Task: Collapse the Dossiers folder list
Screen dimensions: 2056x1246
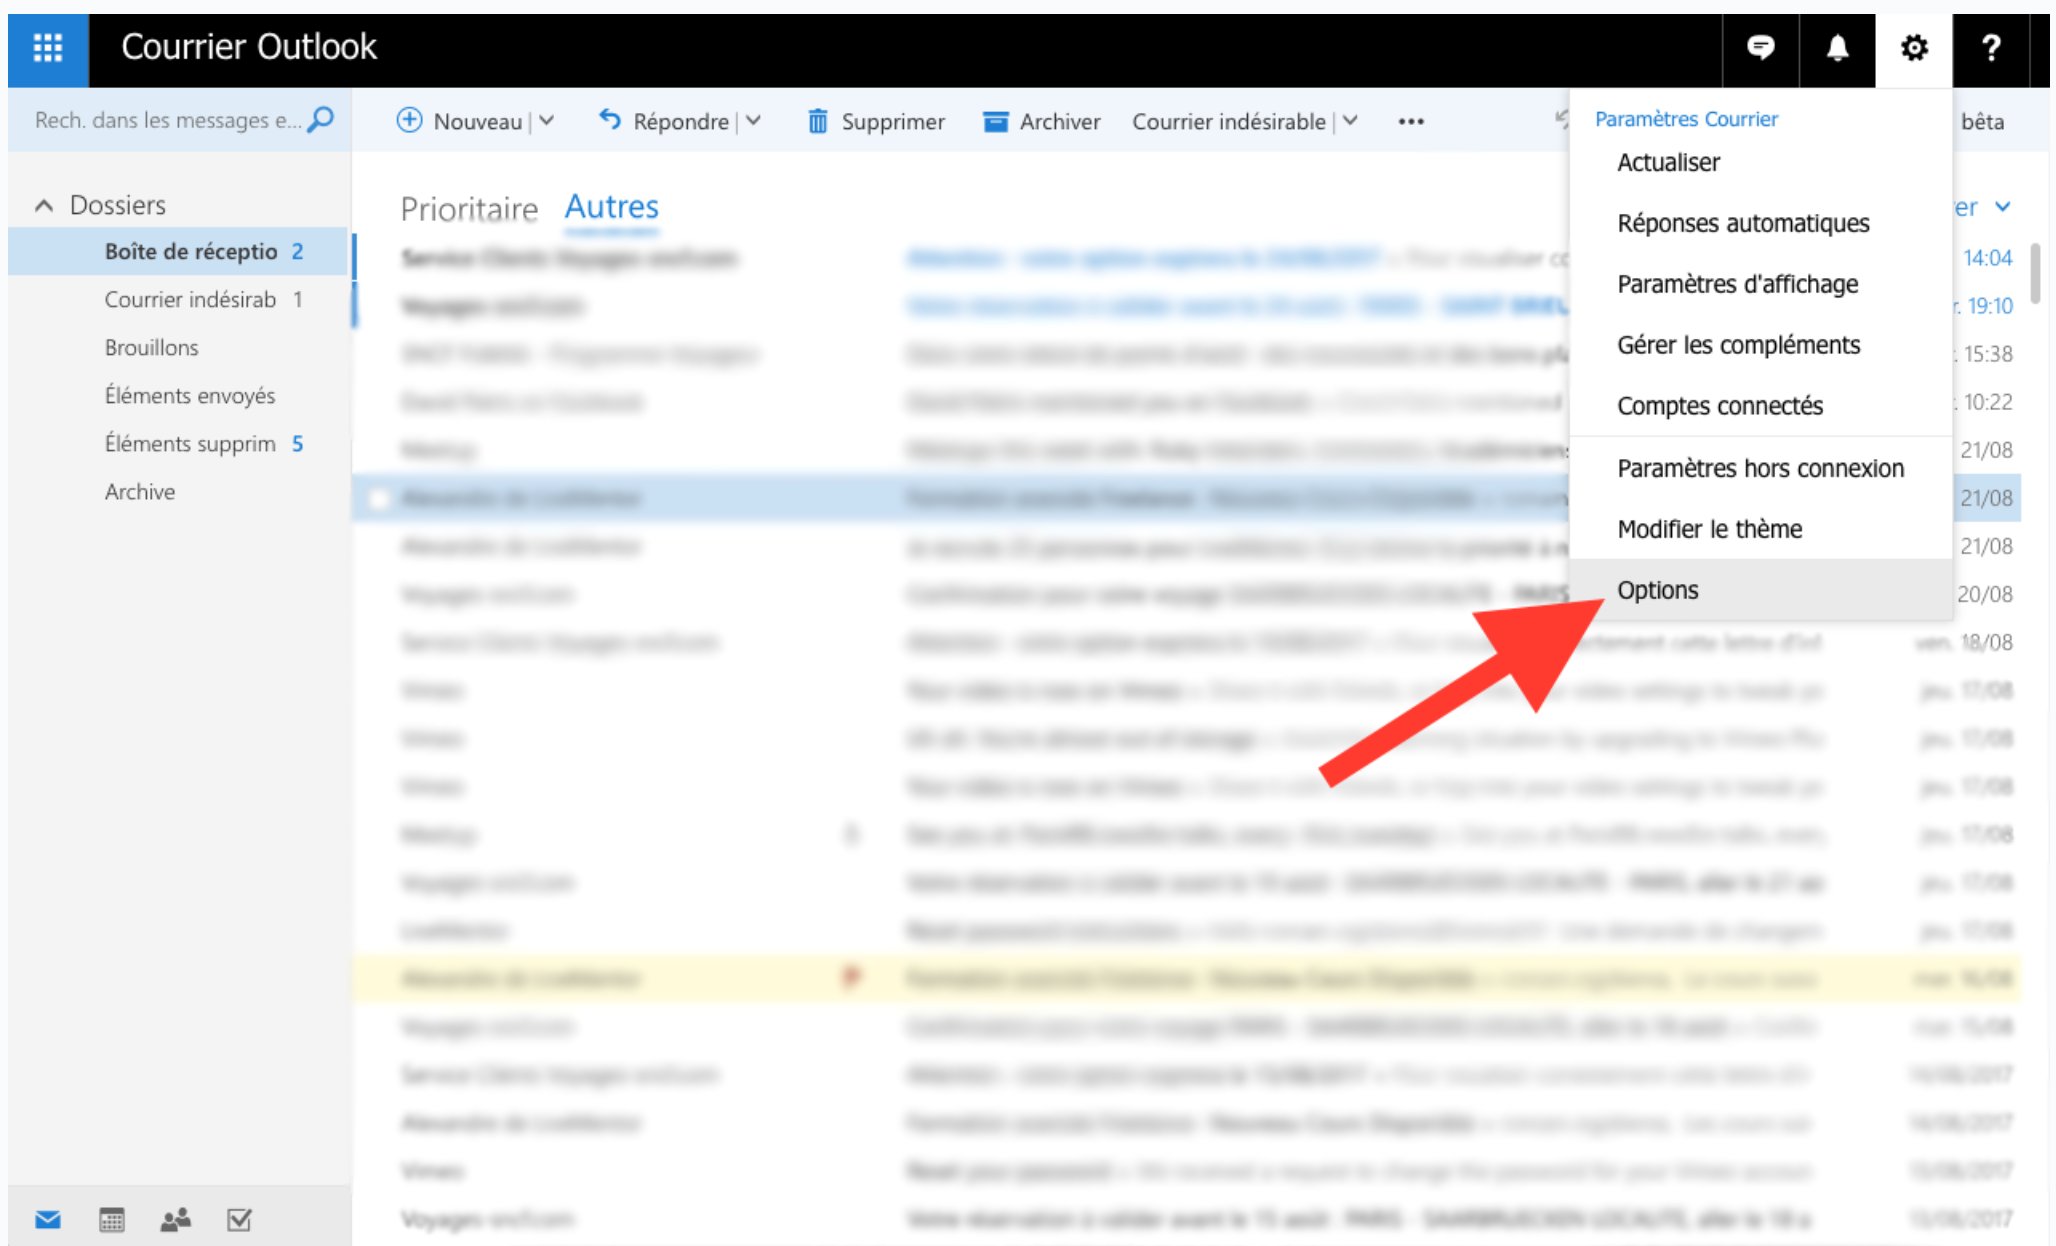Action: [x=44, y=205]
